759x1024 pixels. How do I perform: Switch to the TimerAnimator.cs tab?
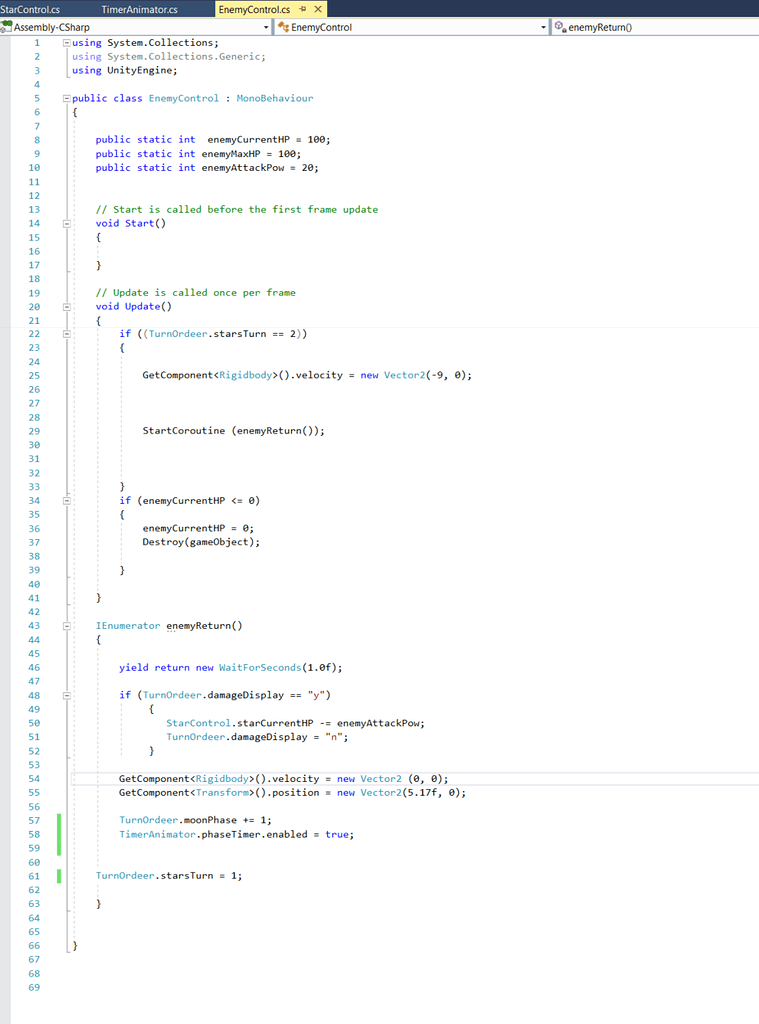click(139, 9)
